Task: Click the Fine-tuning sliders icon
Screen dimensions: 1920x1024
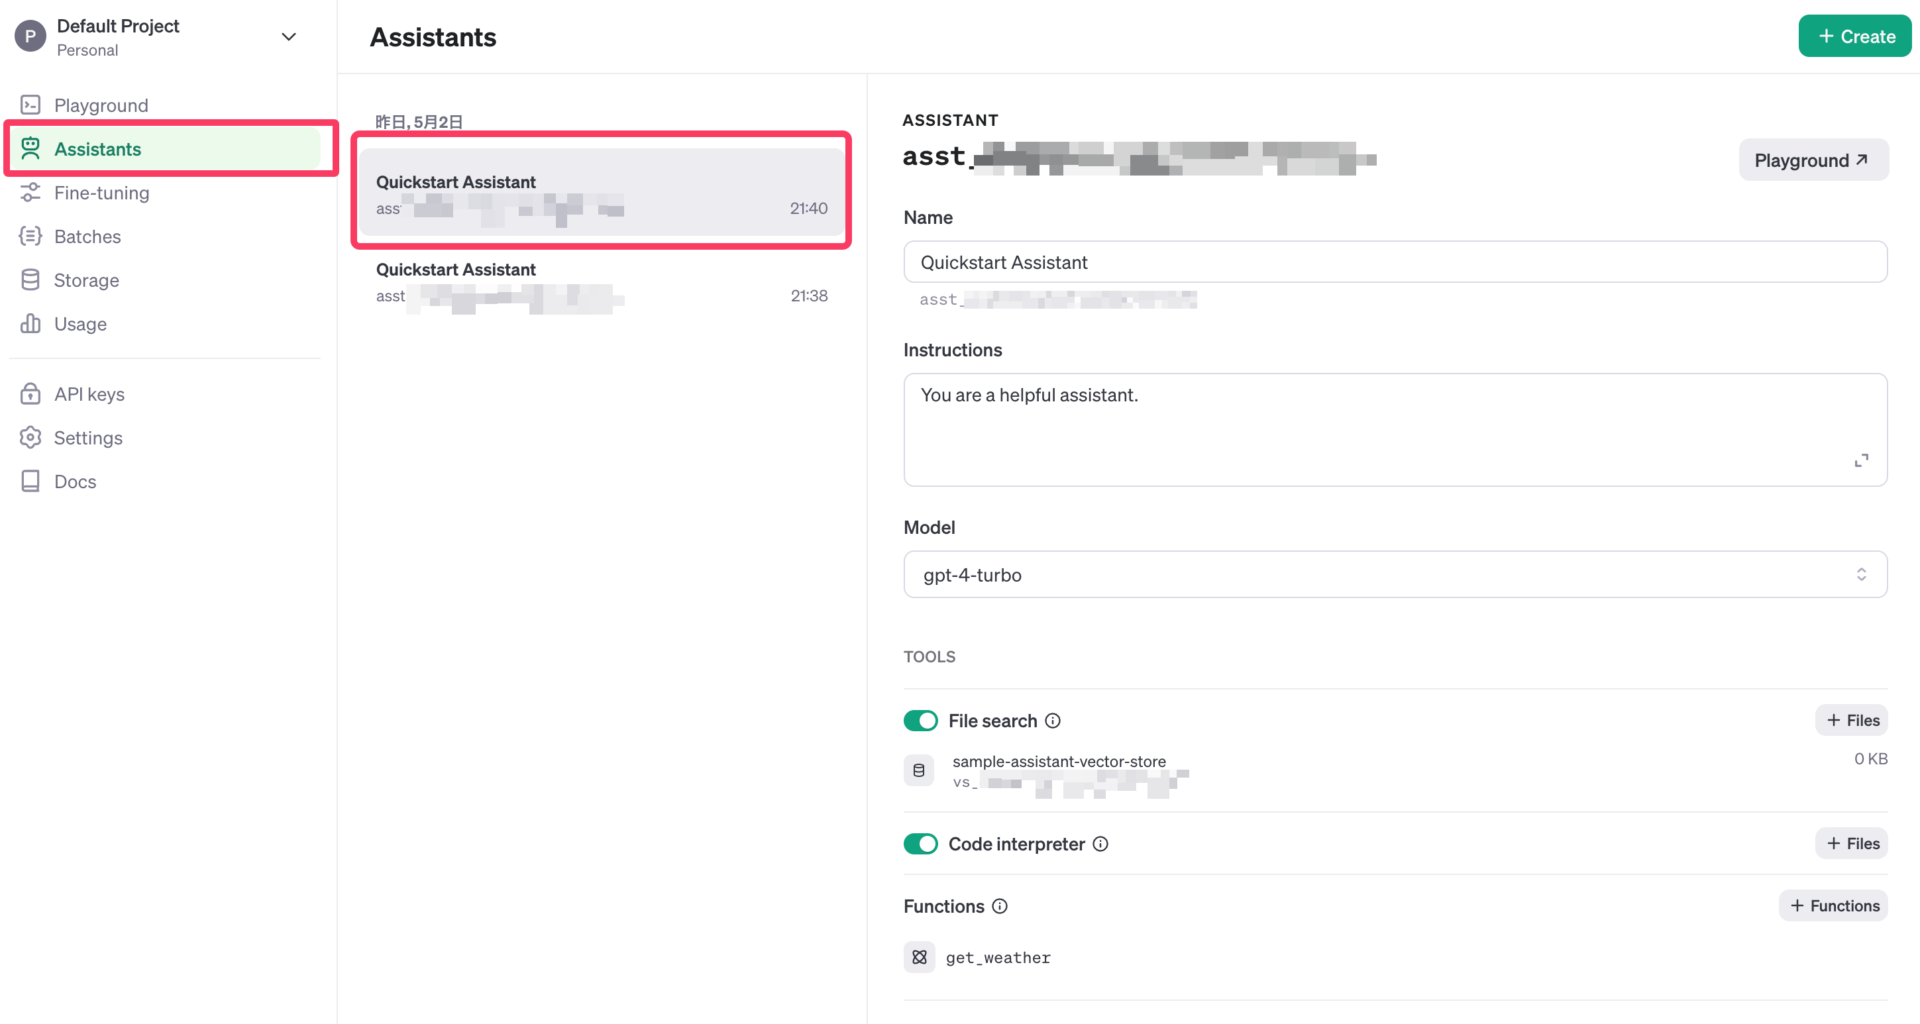Action: click(x=31, y=193)
